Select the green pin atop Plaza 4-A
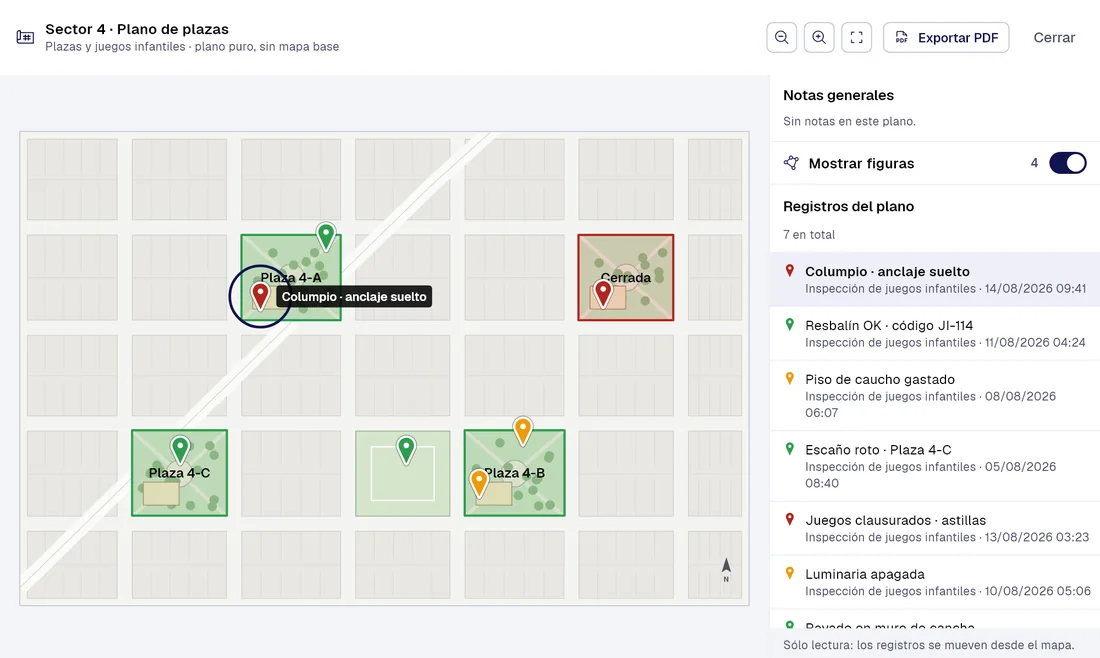This screenshot has height=658, width=1100. [x=326, y=236]
